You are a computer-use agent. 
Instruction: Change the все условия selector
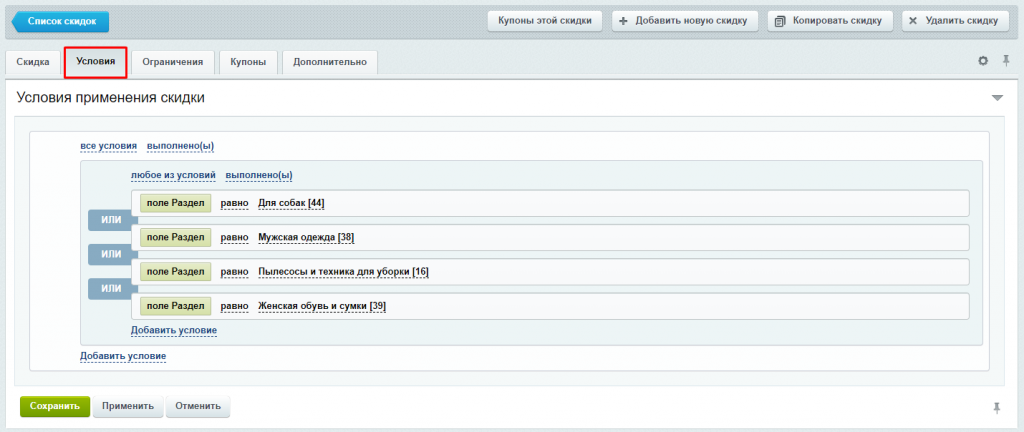108,146
